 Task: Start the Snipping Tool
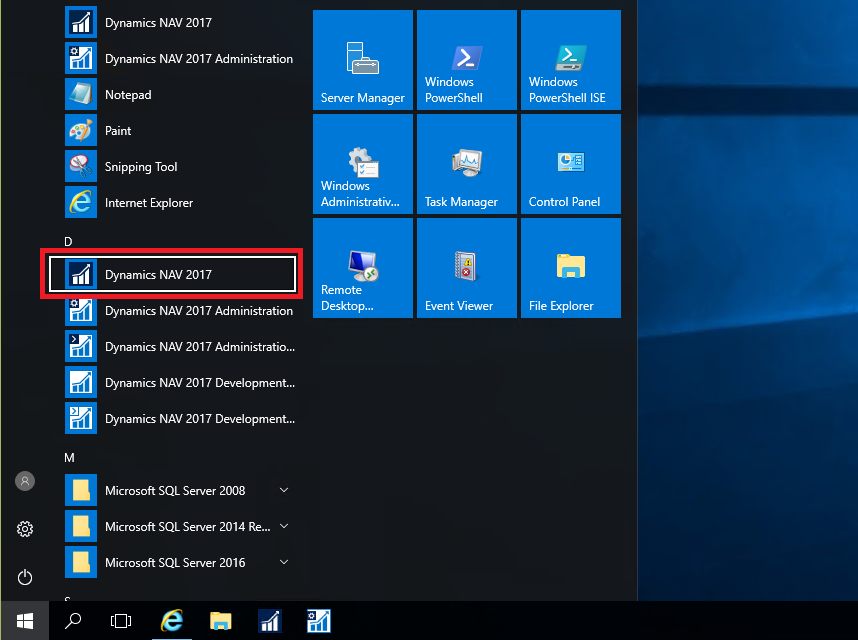pyautogui.click(x=179, y=167)
